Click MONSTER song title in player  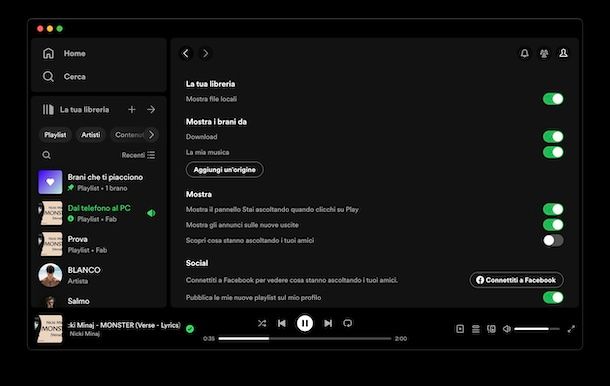[x=124, y=325]
